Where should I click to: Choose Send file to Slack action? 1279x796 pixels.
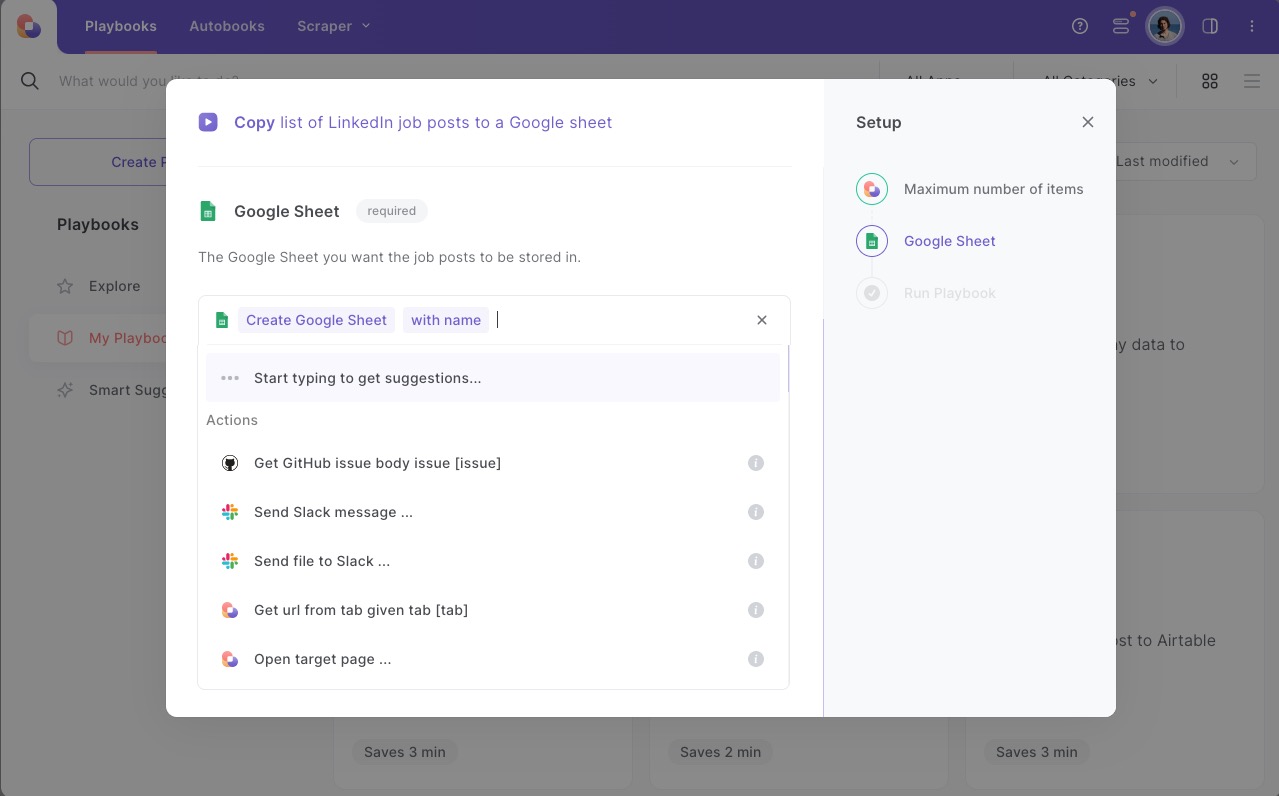point(322,561)
